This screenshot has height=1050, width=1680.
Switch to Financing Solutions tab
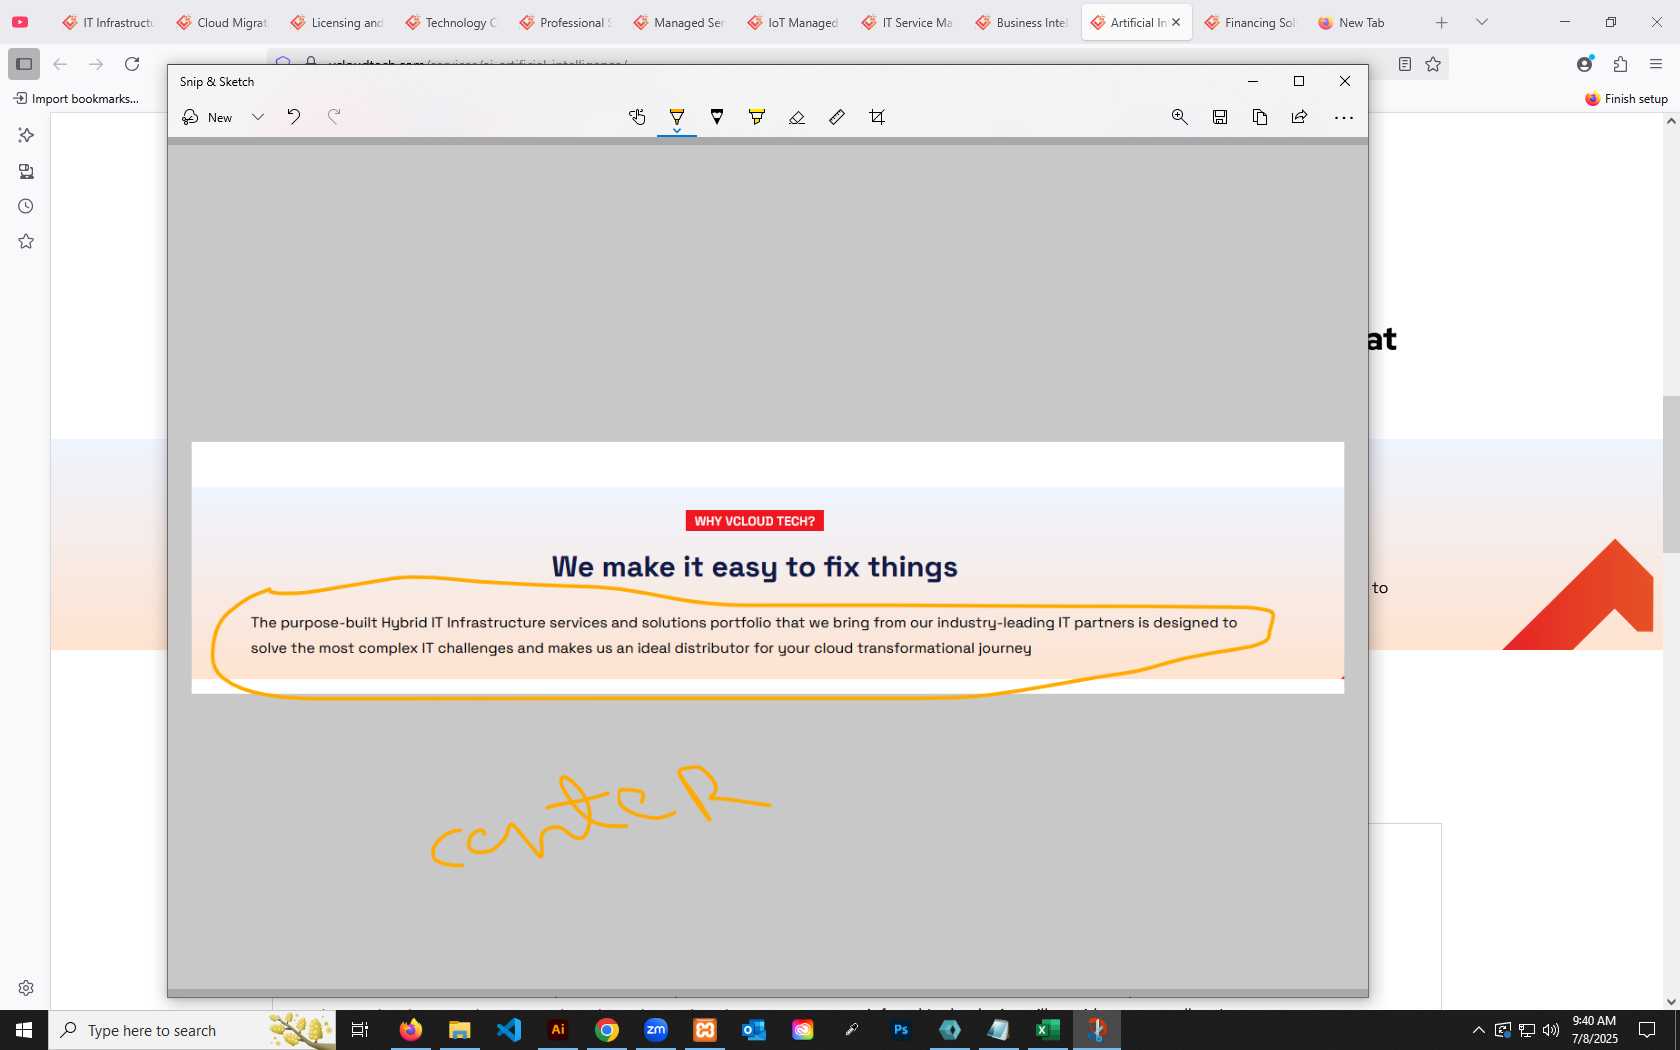[x=1250, y=22]
